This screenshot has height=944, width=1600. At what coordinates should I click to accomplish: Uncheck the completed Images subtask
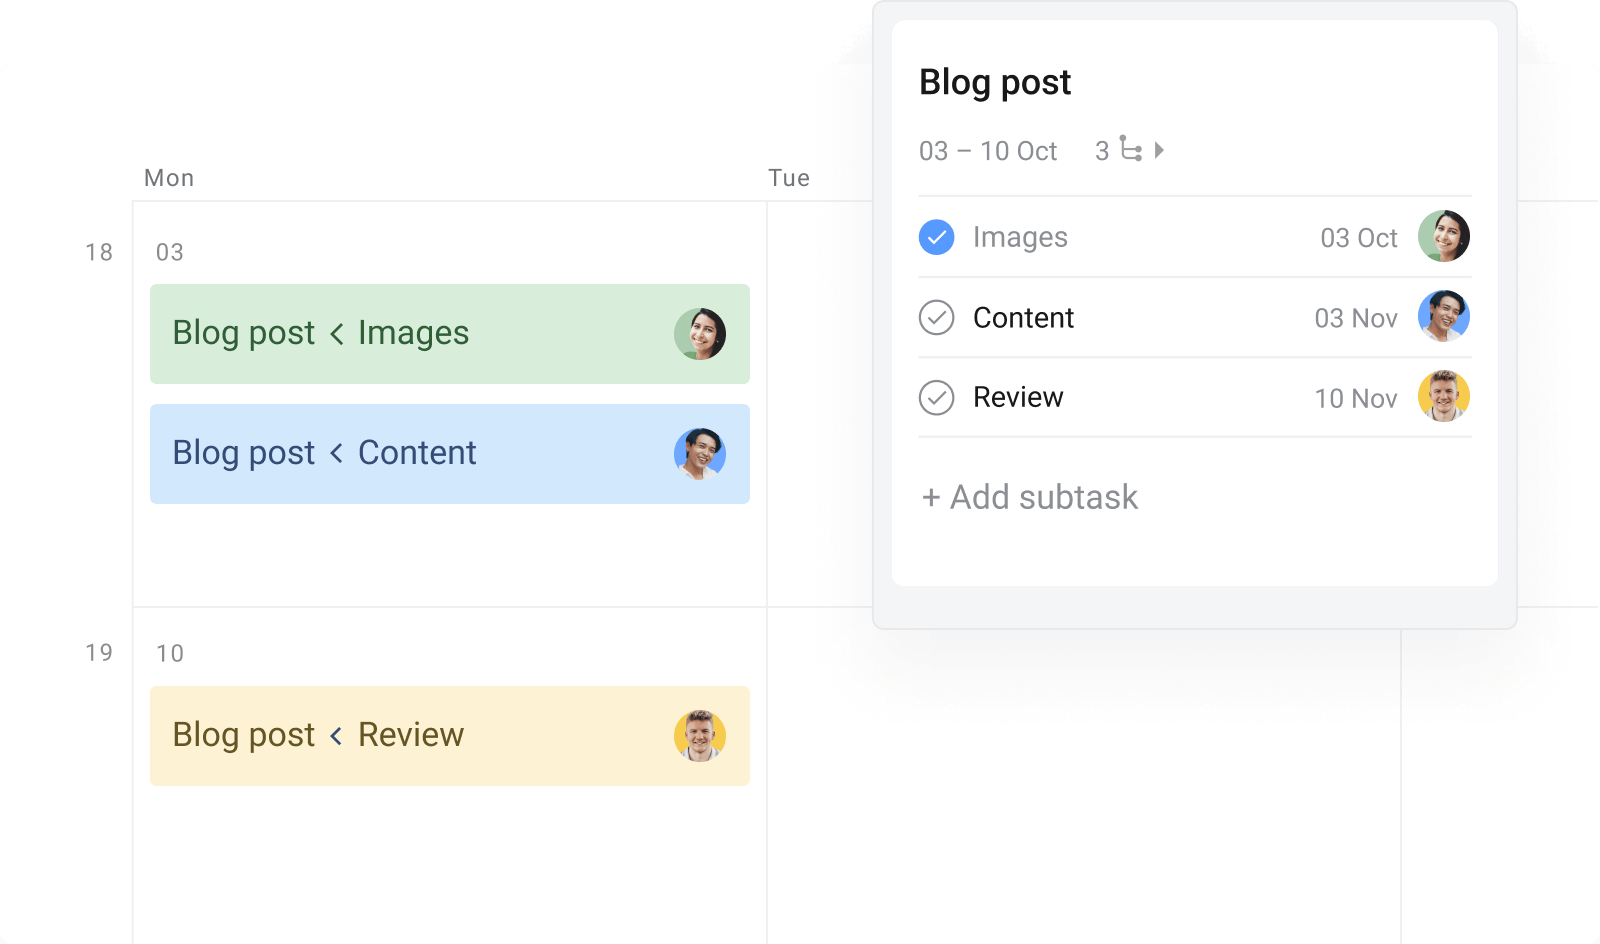pos(936,237)
